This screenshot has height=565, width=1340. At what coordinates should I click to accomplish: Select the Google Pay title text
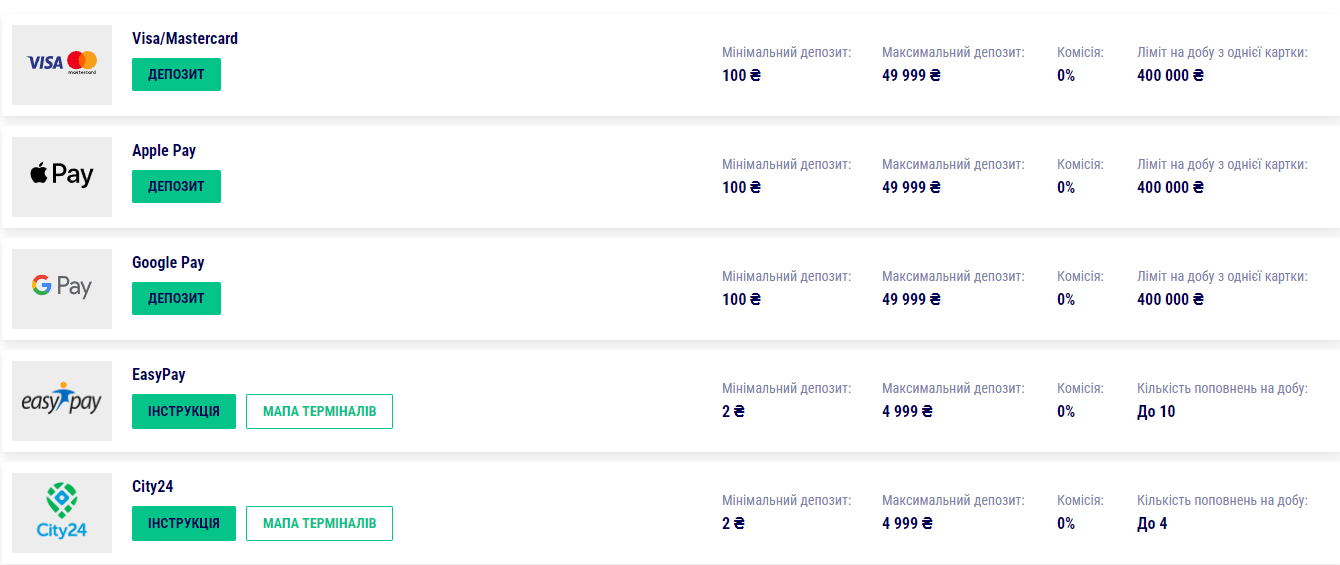[x=168, y=263]
